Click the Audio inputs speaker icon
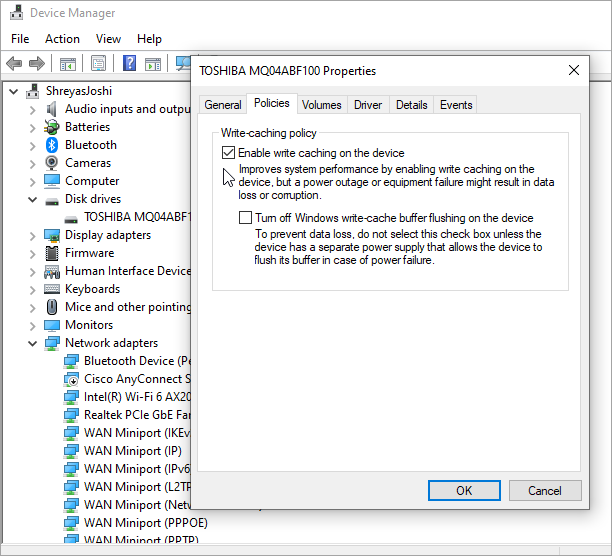Viewport: 612px width, 556px height. (x=52, y=109)
